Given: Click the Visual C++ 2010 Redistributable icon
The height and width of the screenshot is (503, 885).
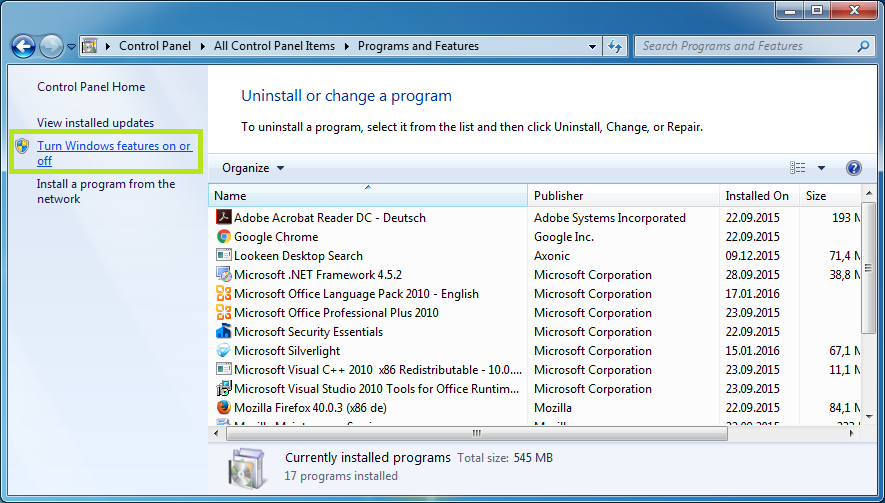Looking at the screenshot, I should click(x=224, y=369).
